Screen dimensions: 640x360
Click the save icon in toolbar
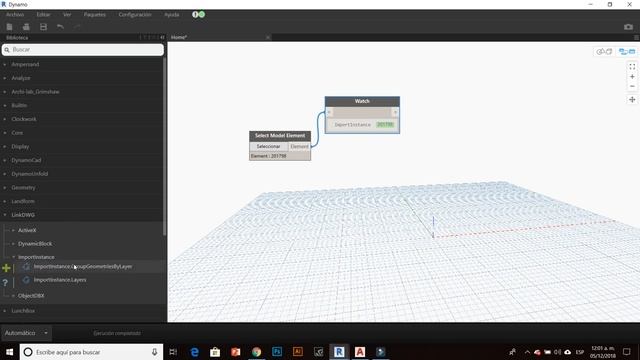pyautogui.click(x=43, y=27)
